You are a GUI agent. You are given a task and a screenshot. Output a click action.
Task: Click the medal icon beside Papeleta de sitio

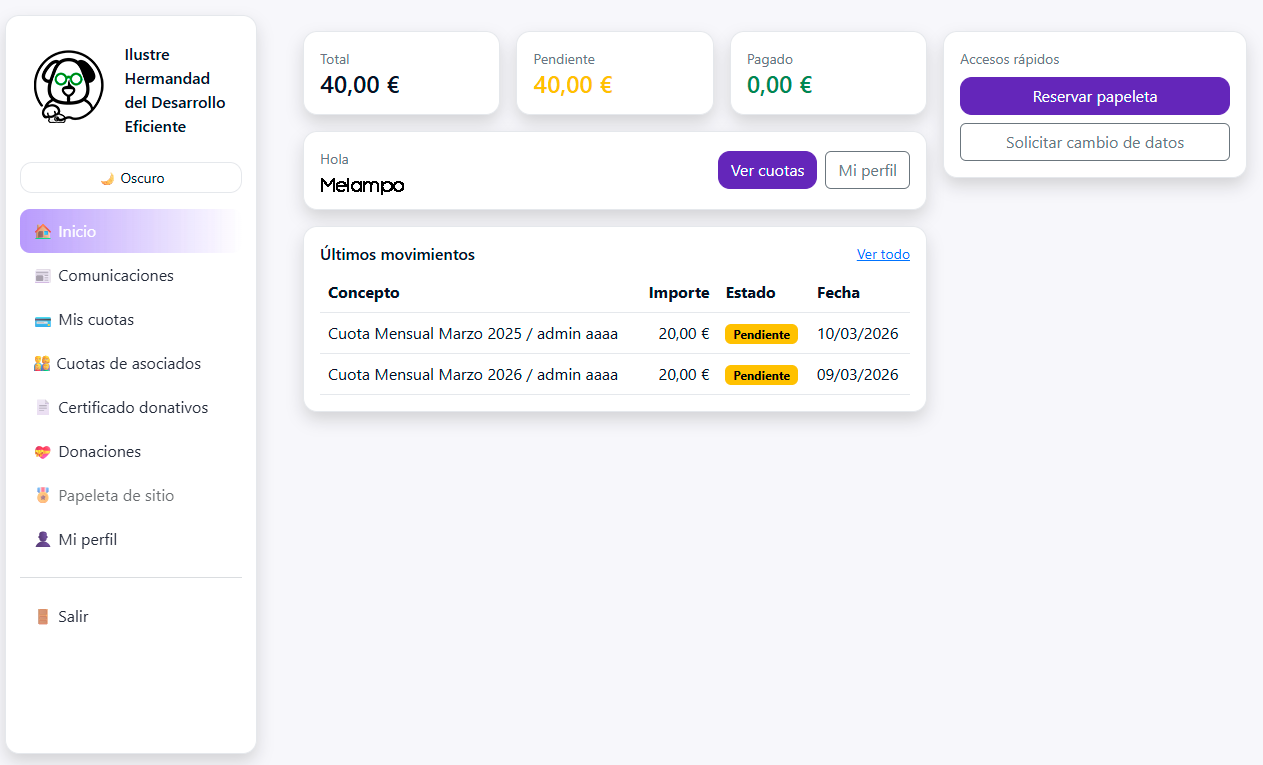[x=43, y=496]
